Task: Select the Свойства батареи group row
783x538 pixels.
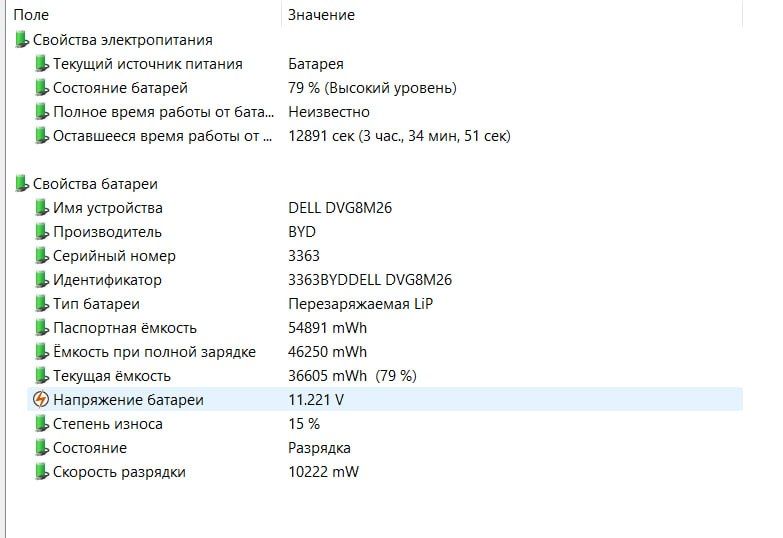Action: (x=95, y=184)
